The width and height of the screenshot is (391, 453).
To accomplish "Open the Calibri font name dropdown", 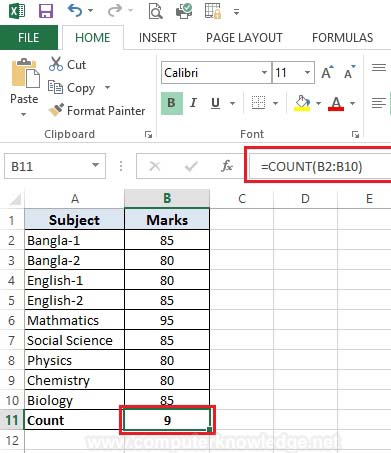I will pos(264,72).
